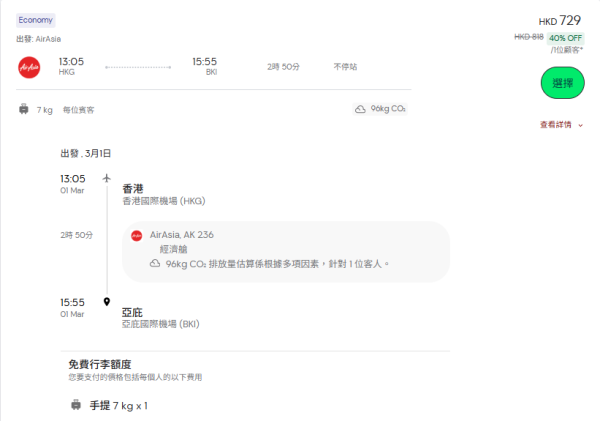Click the 免費行李額度 baggage allowance heading

pyautogui.click(x=100, y=364)
